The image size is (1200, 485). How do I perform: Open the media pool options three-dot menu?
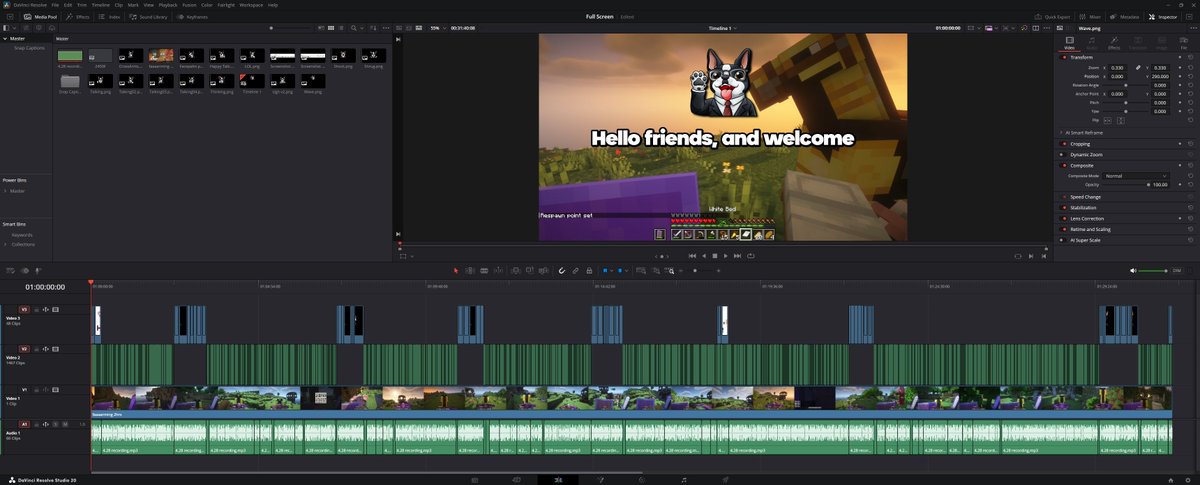coord(388,28)
